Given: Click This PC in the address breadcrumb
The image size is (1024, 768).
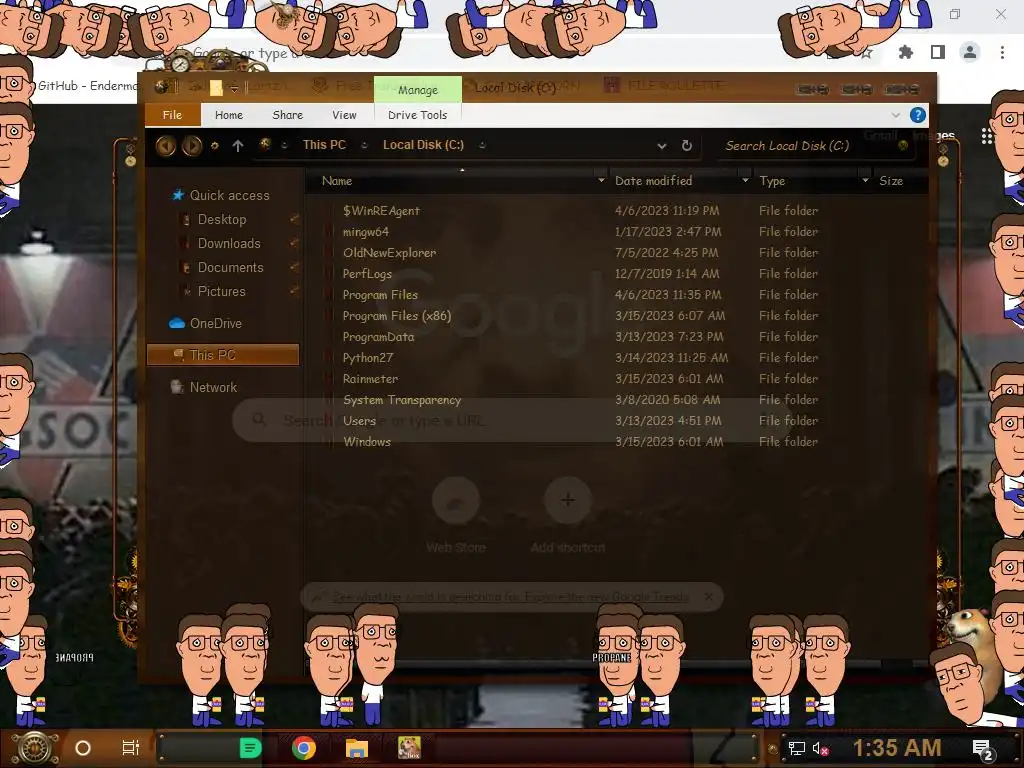Looking at the screenshot, I should coord(324,145).
